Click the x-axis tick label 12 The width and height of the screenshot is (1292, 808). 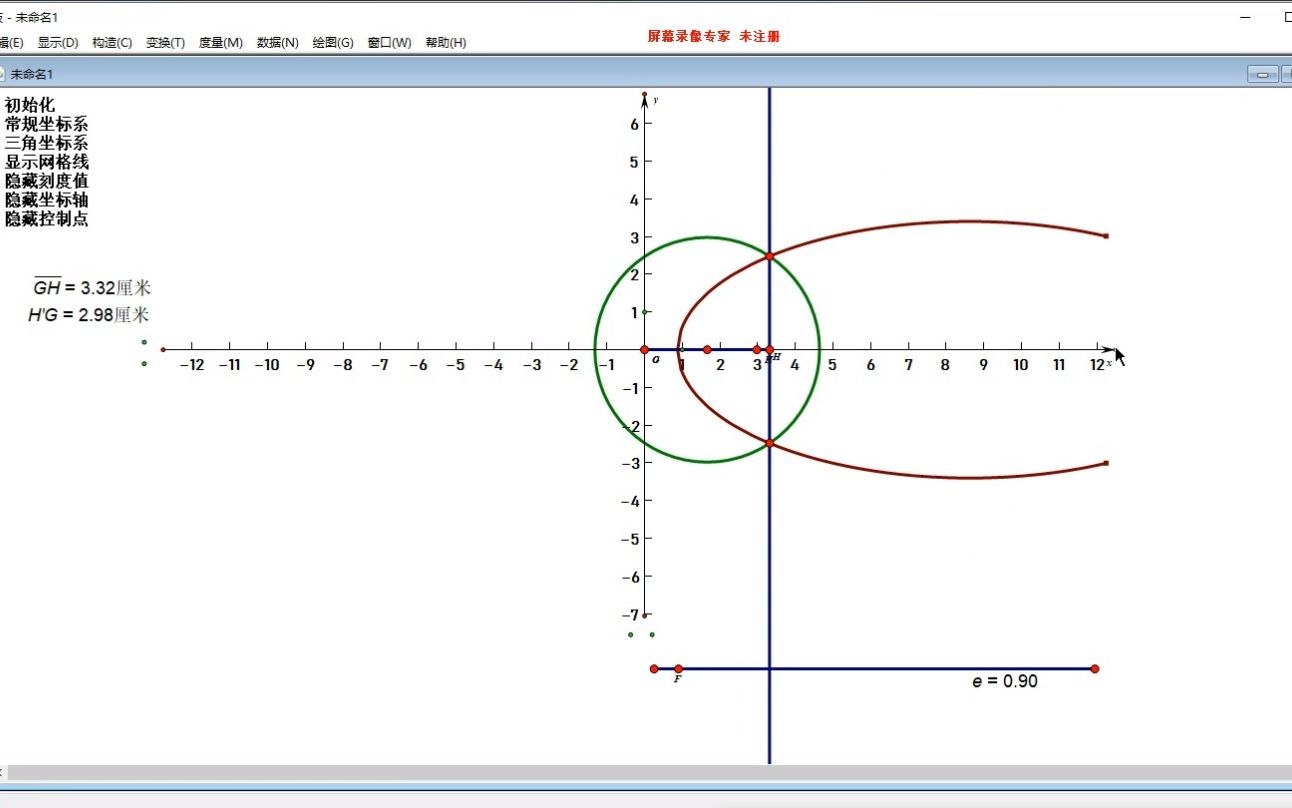point(1097,365)
